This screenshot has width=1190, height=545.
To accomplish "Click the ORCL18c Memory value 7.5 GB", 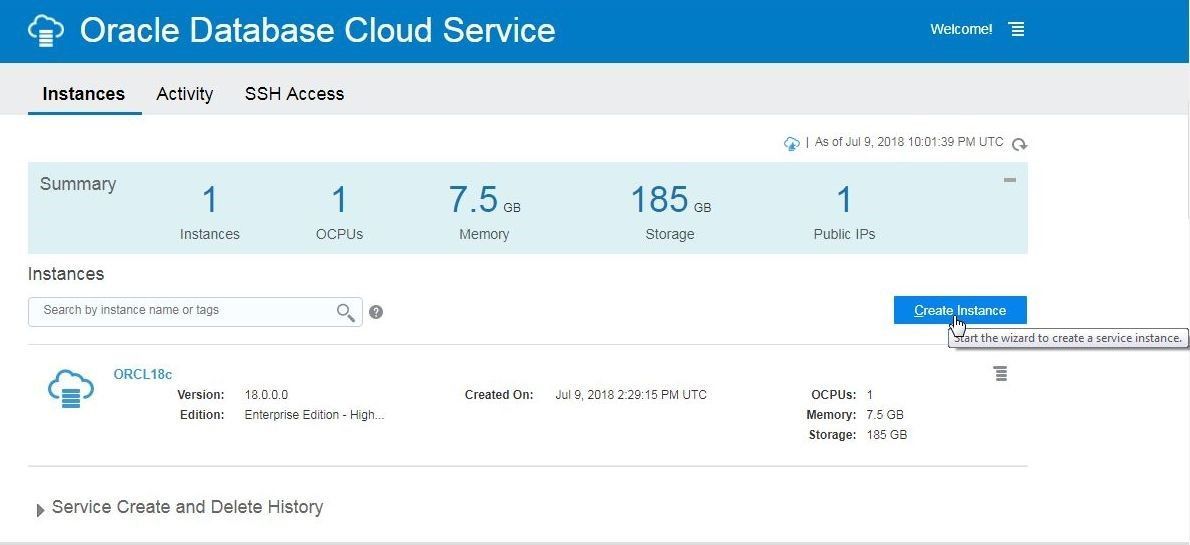I will (885, 415).
